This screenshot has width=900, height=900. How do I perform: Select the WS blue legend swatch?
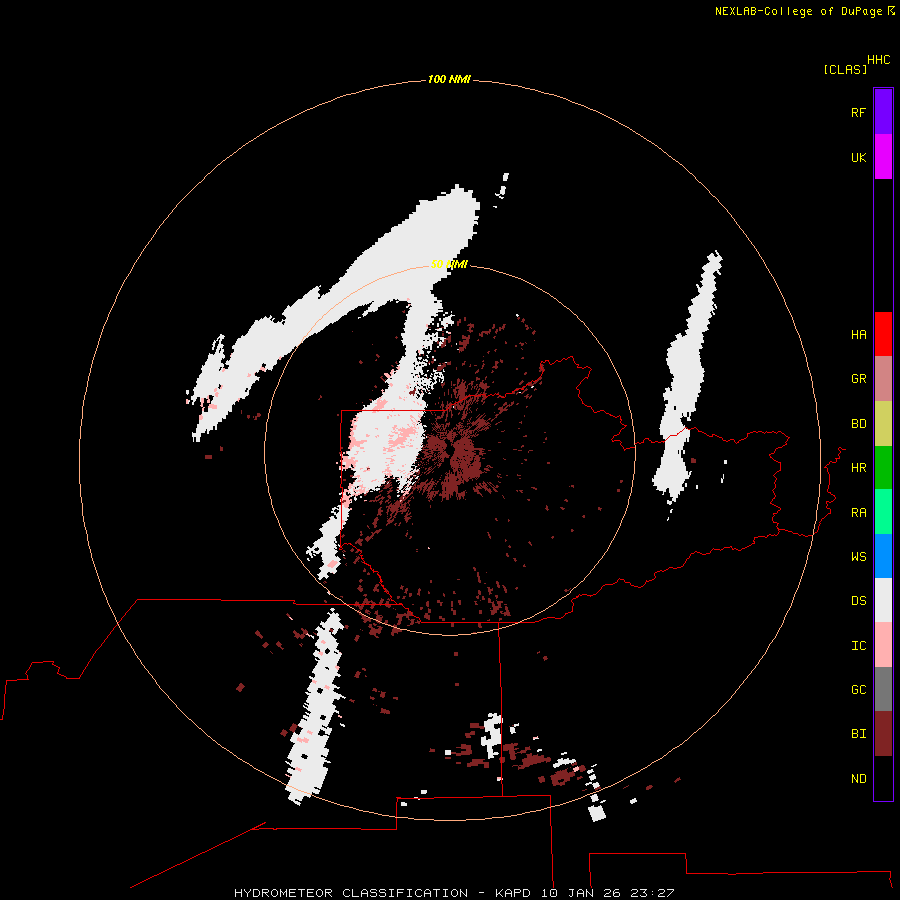pyautogui.click(x=883, y=556)
